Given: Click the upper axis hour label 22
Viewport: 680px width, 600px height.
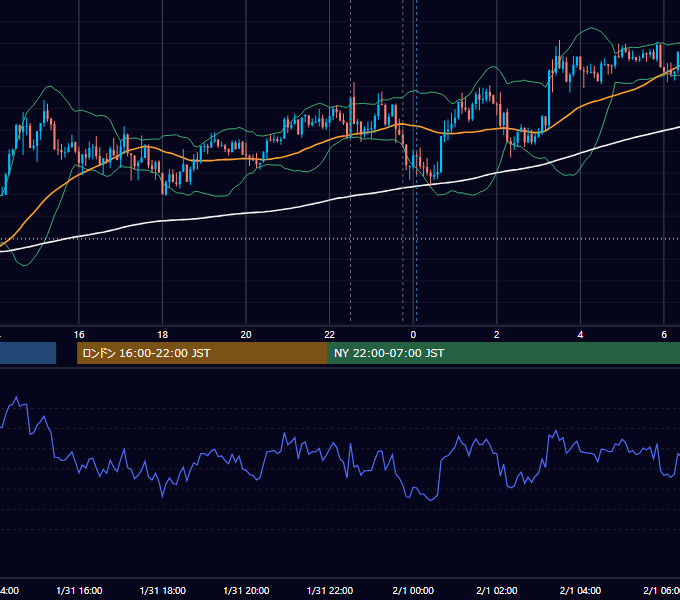Looking at the screenshot, I should click(x=330, y=335).
